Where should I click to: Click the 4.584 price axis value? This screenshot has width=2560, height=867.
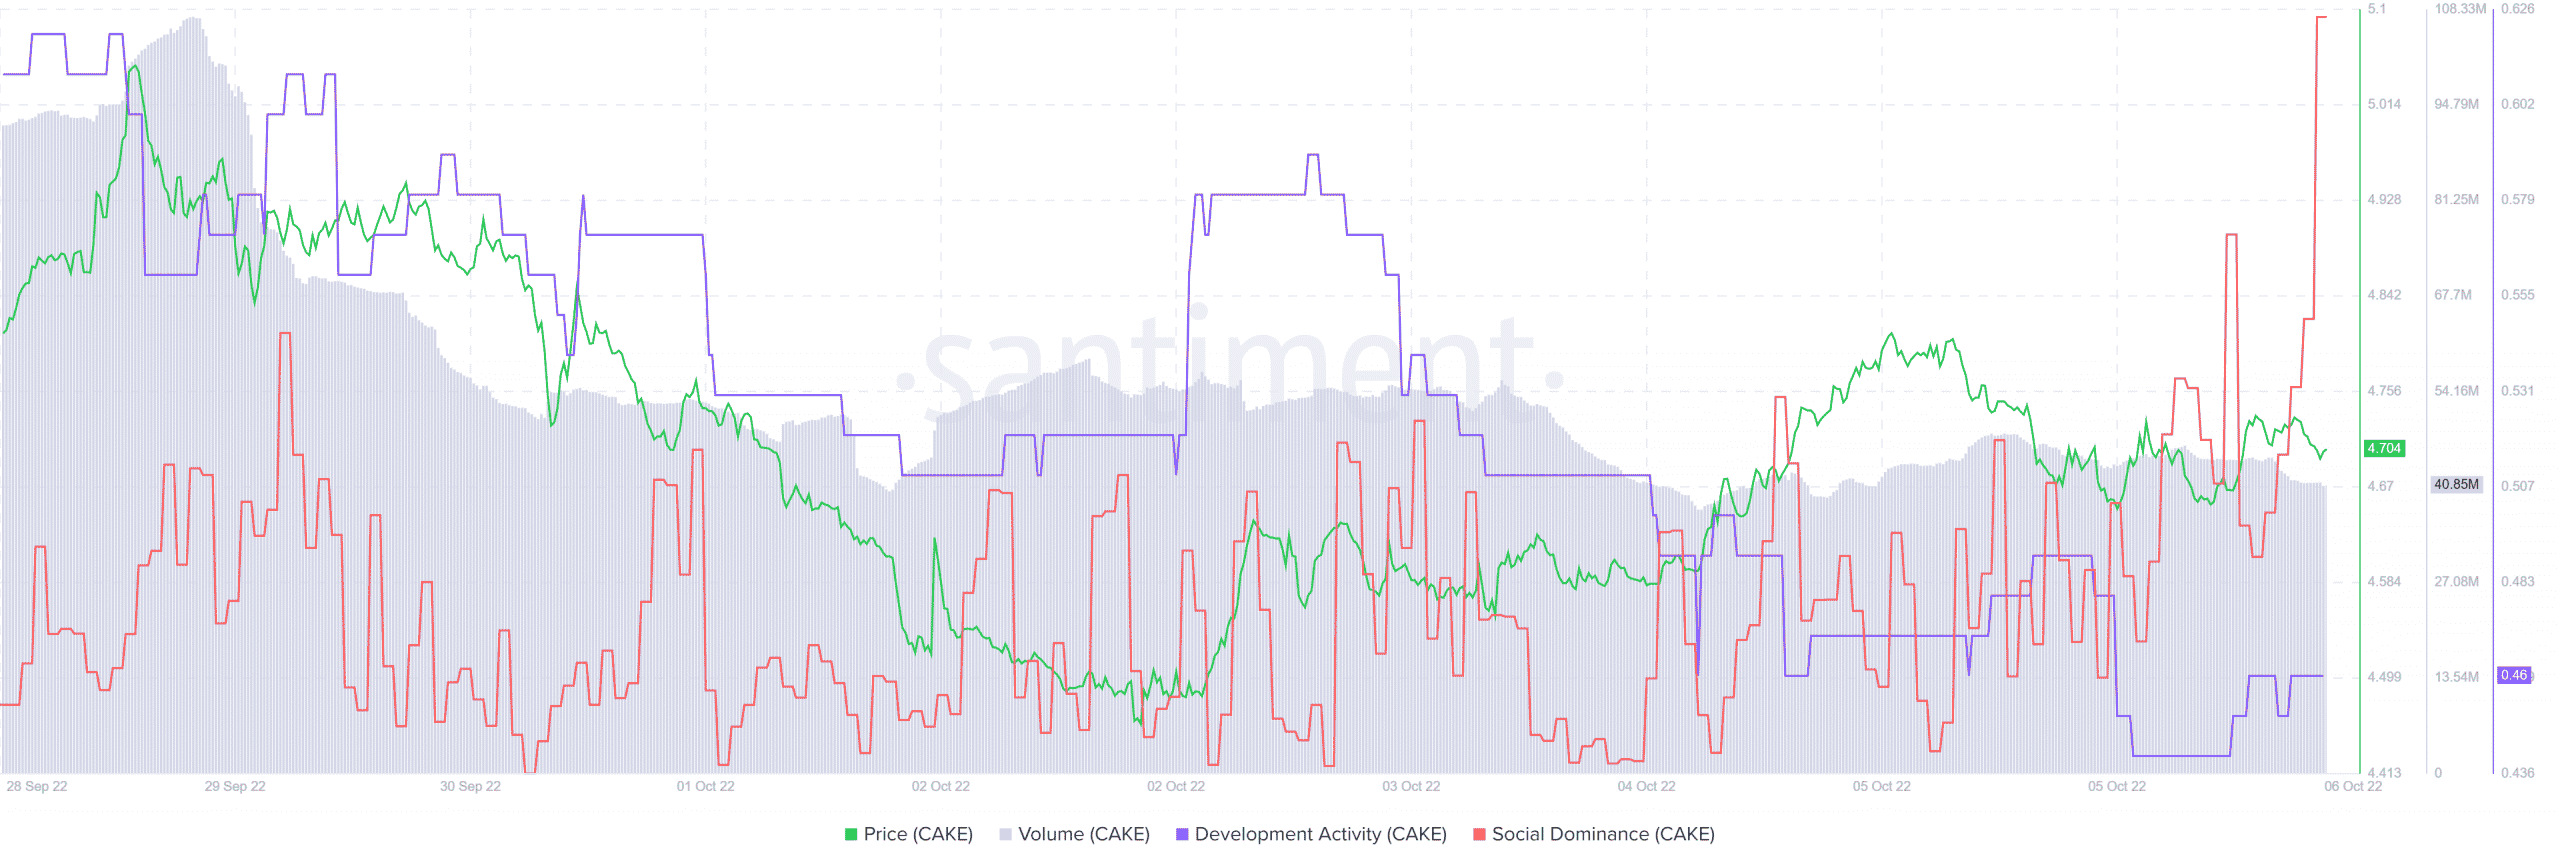click(x=2384, y=582)
